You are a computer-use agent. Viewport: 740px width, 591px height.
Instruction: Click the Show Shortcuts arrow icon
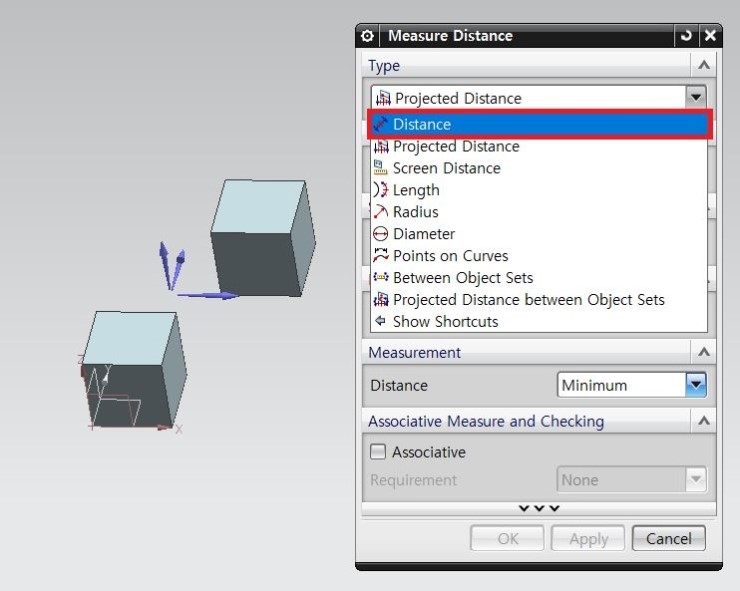point(380,322)
